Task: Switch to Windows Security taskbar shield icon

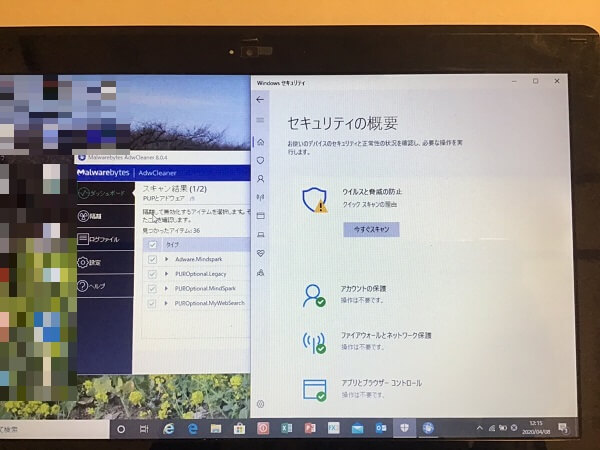Action: click(404, 428)
